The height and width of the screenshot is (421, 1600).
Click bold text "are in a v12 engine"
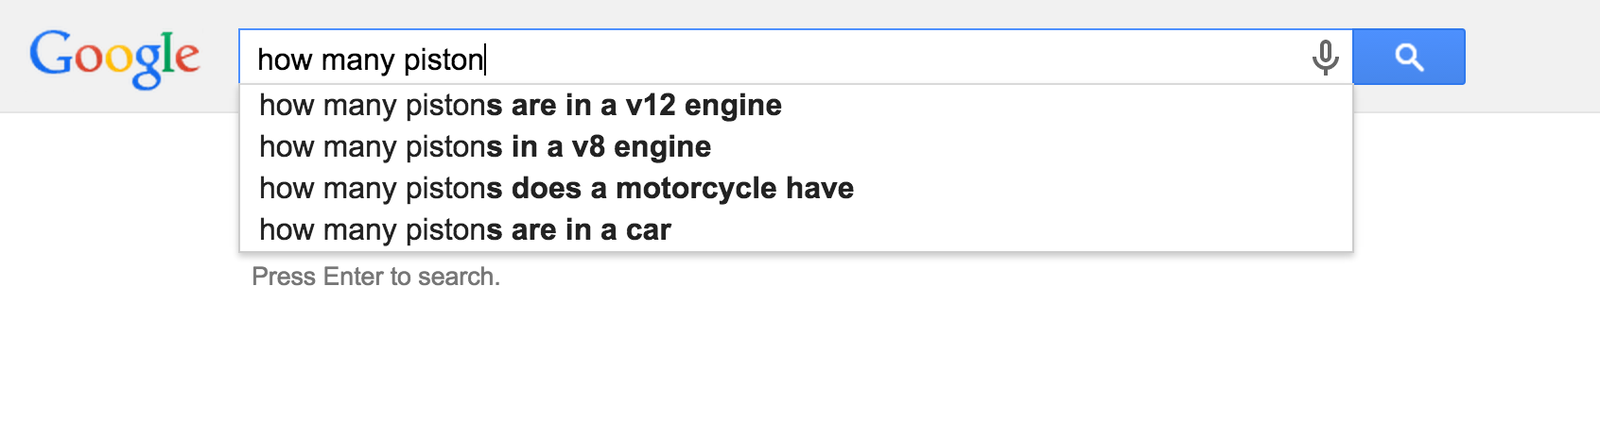647,105
